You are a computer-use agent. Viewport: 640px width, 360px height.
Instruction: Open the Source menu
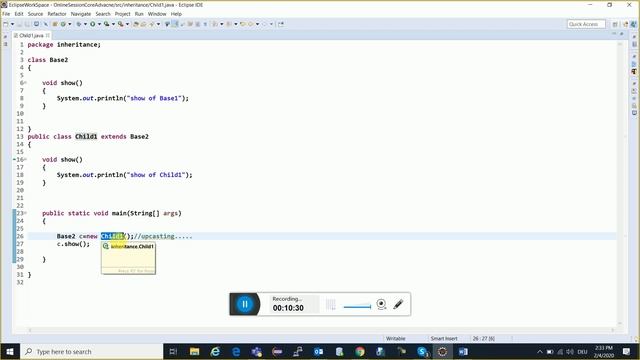pyautogui.click(x=35, y=14)
